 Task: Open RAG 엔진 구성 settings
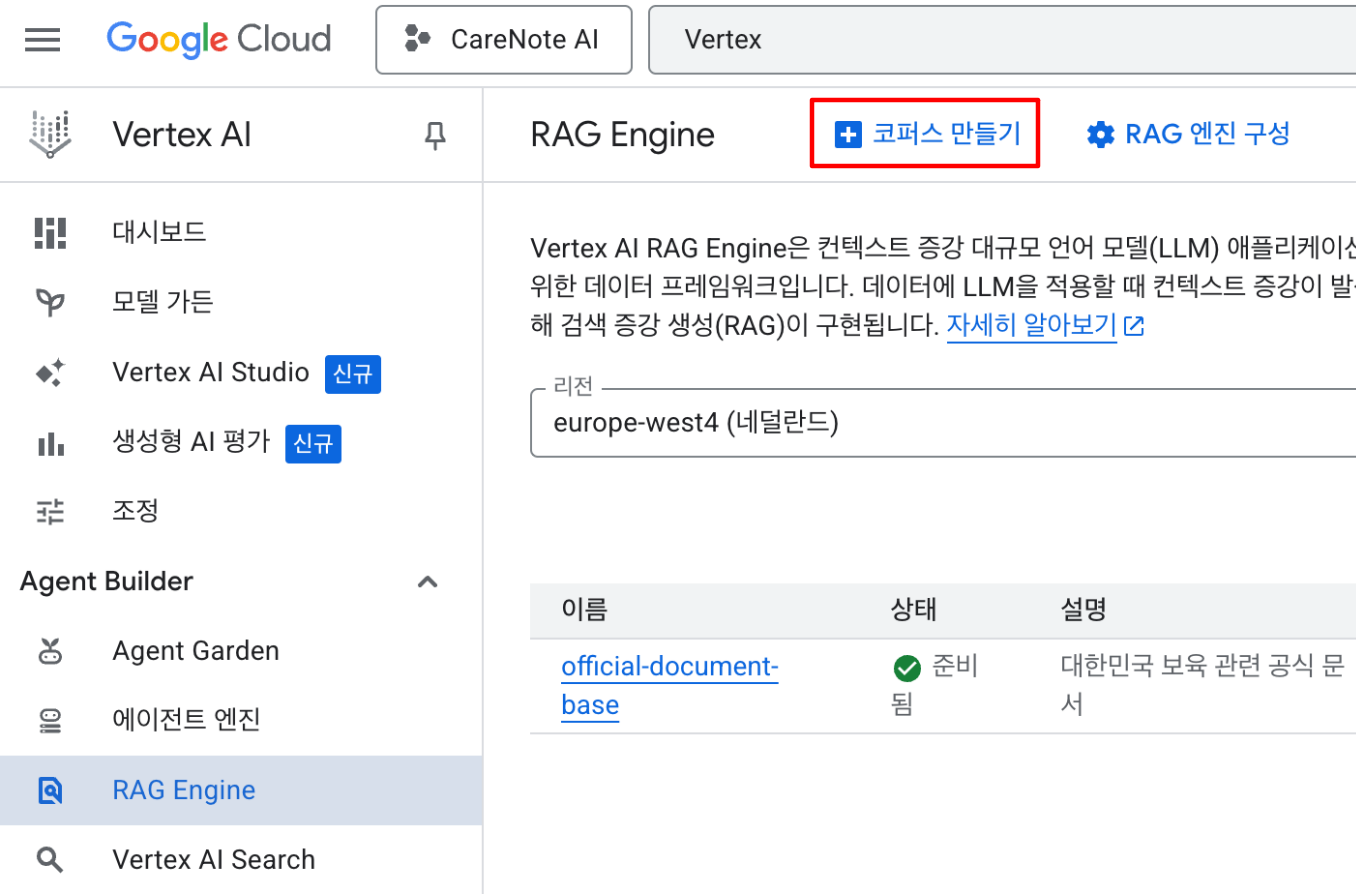1188,134
